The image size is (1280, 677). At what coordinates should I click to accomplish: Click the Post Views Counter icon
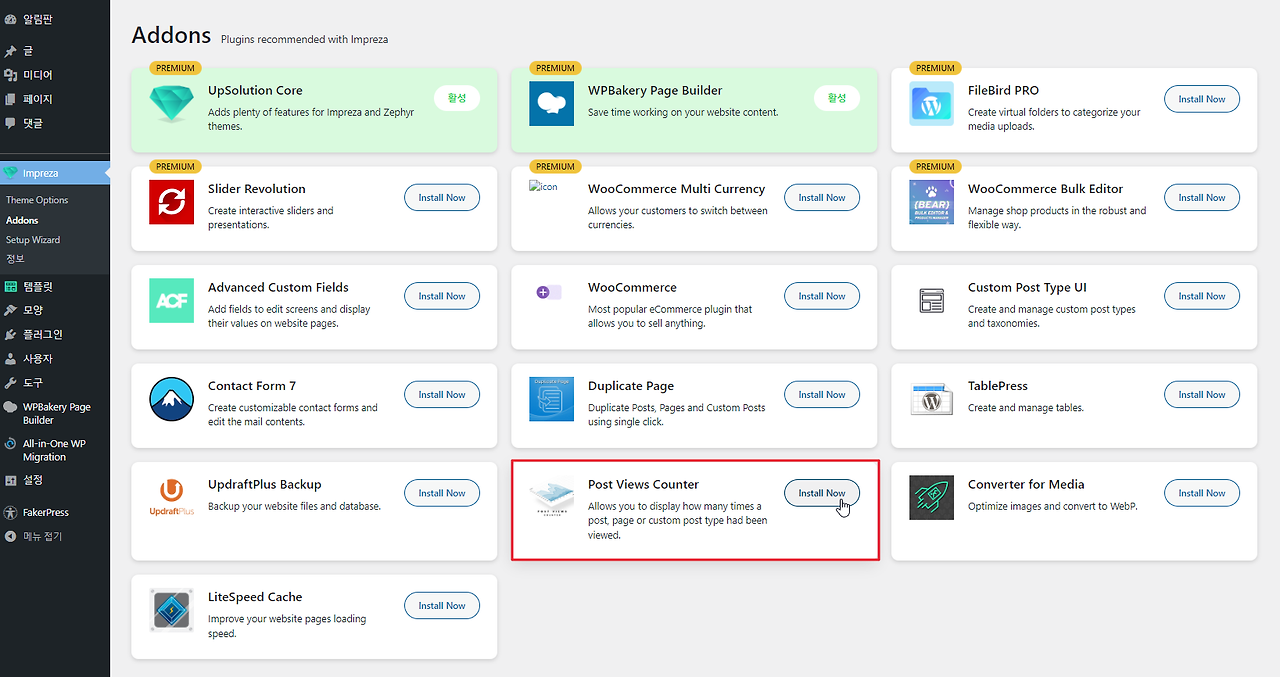551,497
